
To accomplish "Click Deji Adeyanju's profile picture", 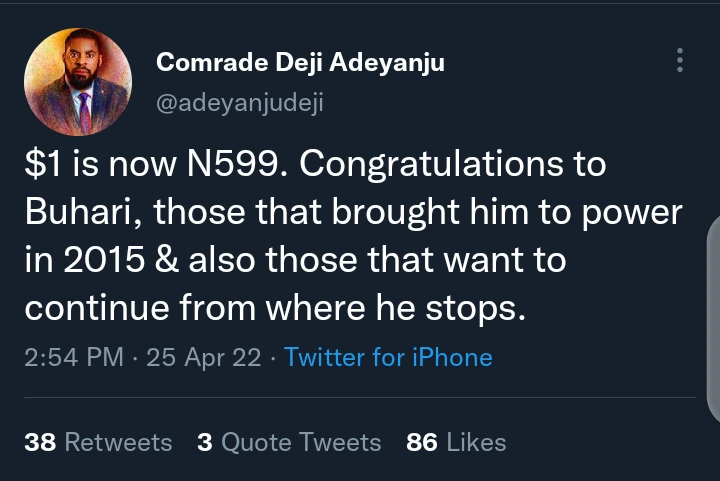I will pyautogui.click(x=78, y=83).
